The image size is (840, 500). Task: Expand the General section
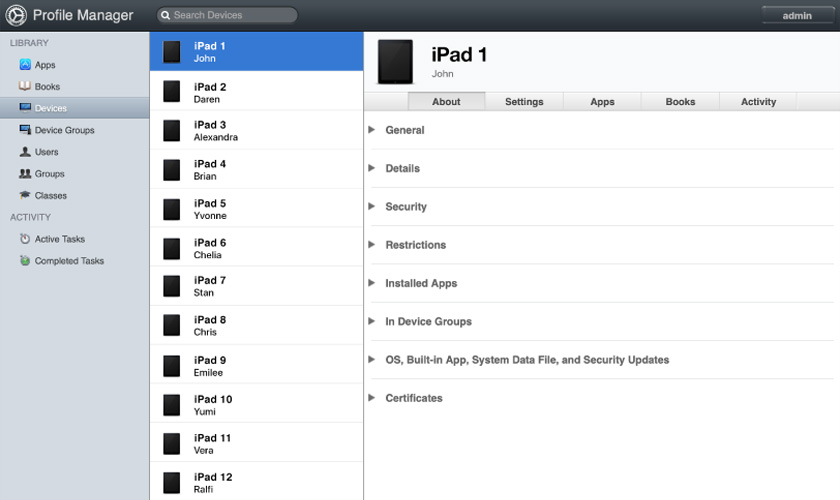coord(371,130)
